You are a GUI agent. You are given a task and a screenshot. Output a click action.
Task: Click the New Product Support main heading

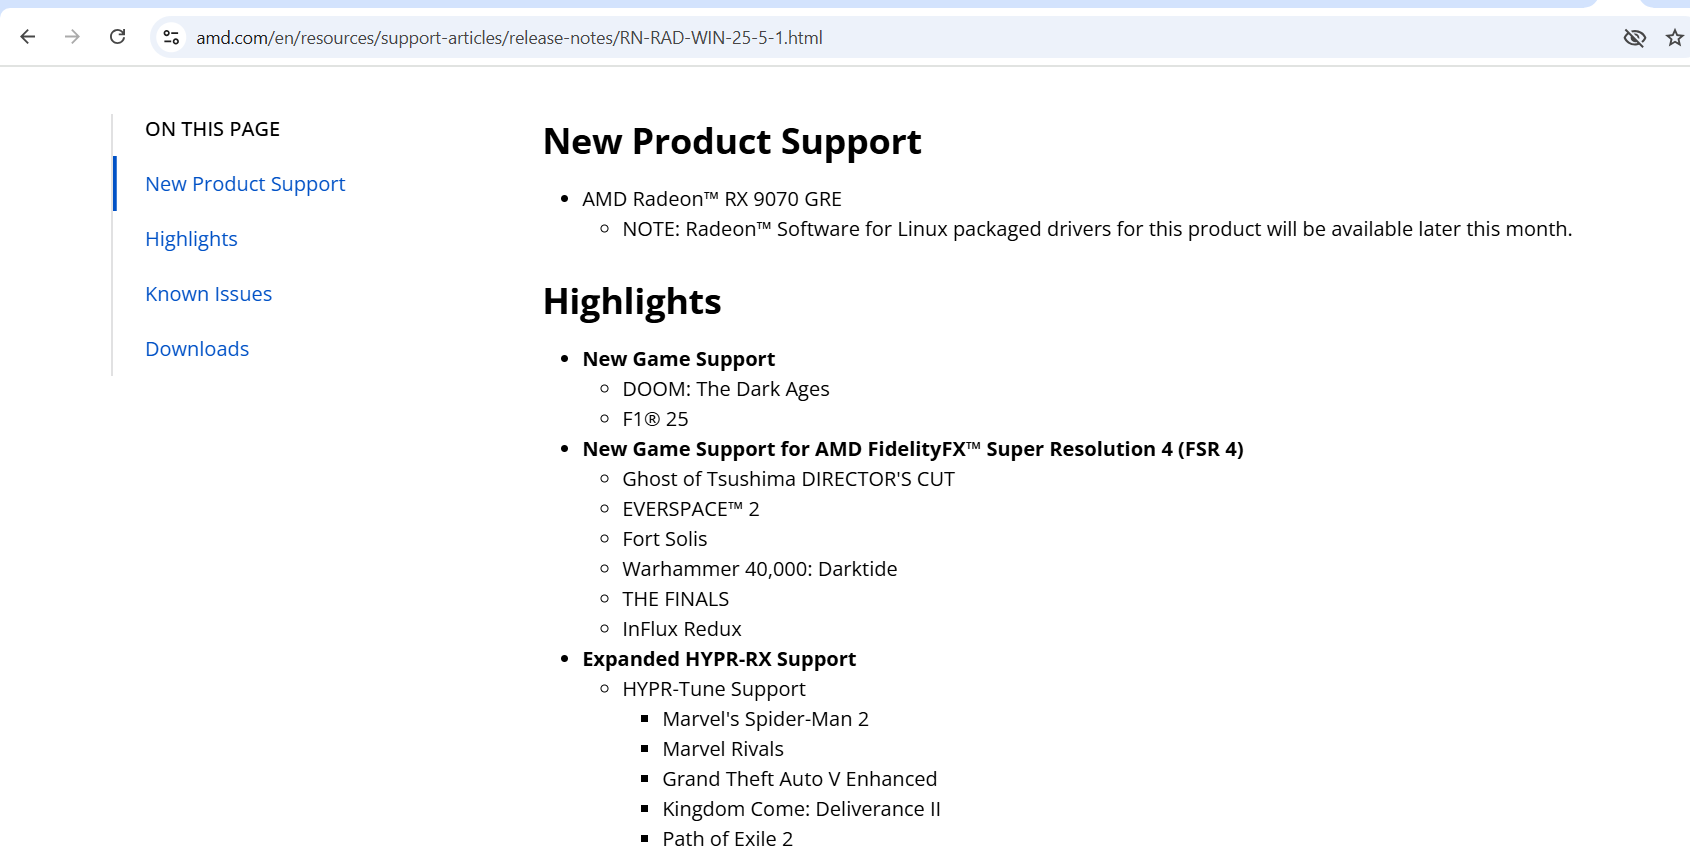tap(731, 142)
